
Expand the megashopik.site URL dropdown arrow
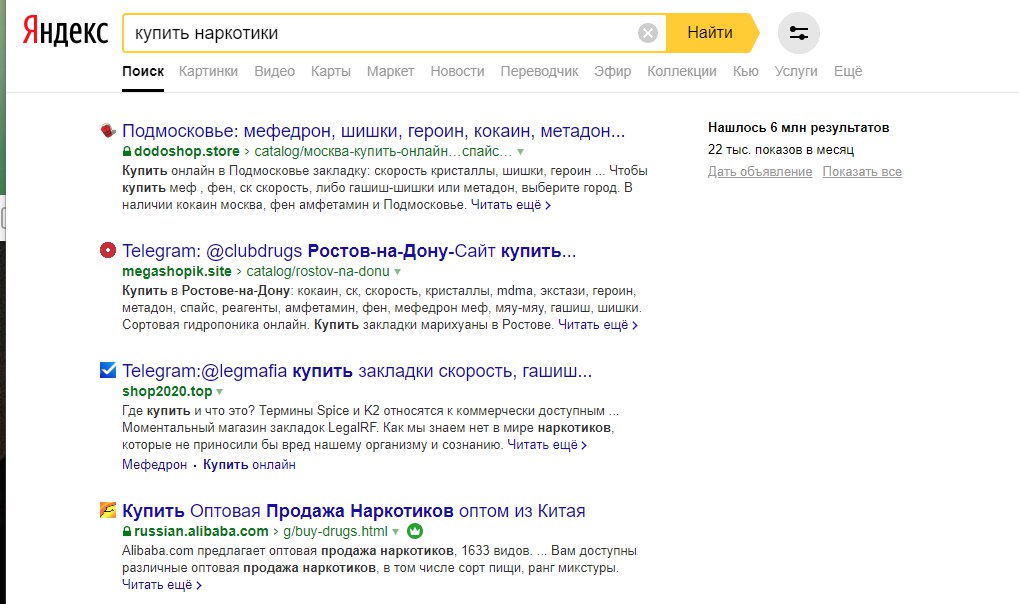click(397, 272)
